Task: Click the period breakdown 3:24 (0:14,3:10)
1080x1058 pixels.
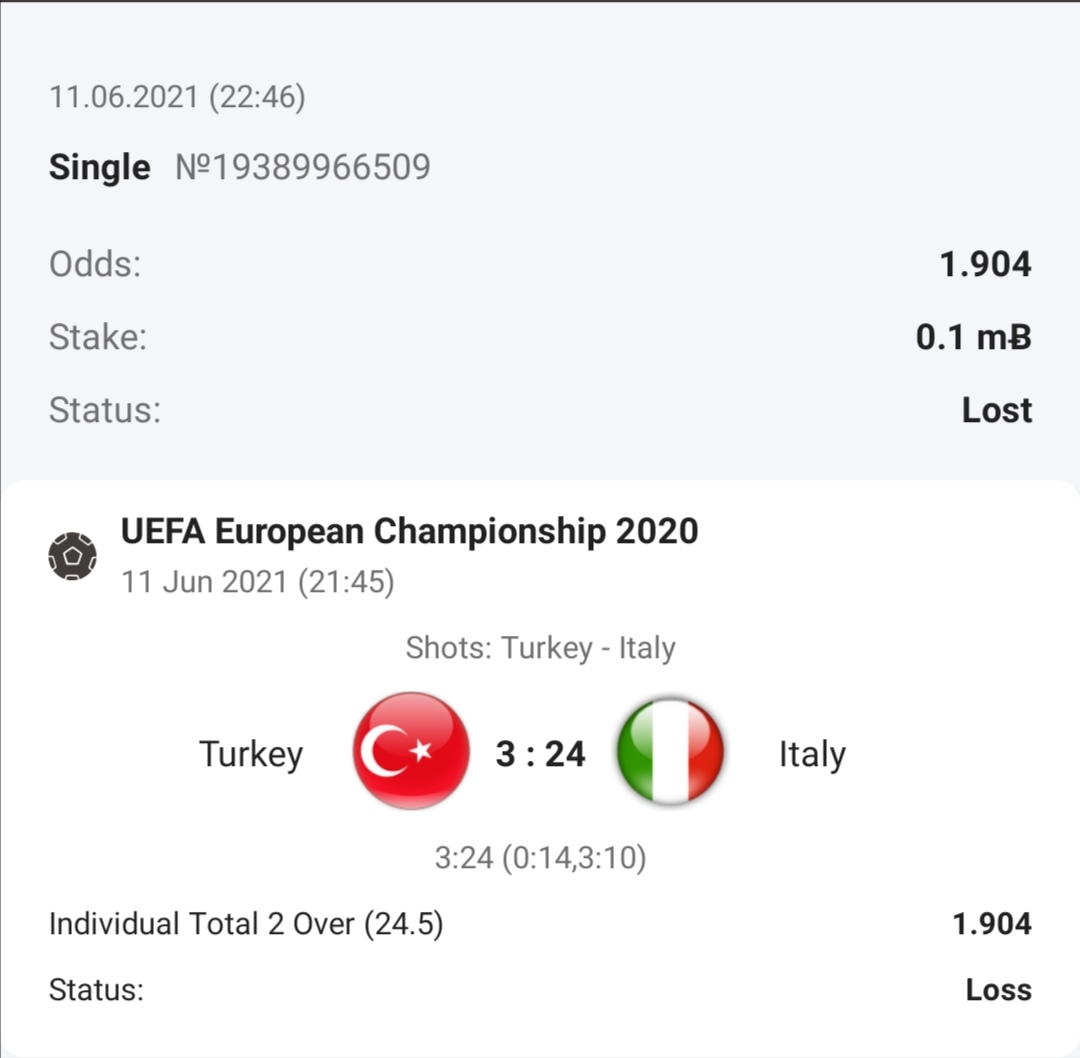Action: (540, 858)
